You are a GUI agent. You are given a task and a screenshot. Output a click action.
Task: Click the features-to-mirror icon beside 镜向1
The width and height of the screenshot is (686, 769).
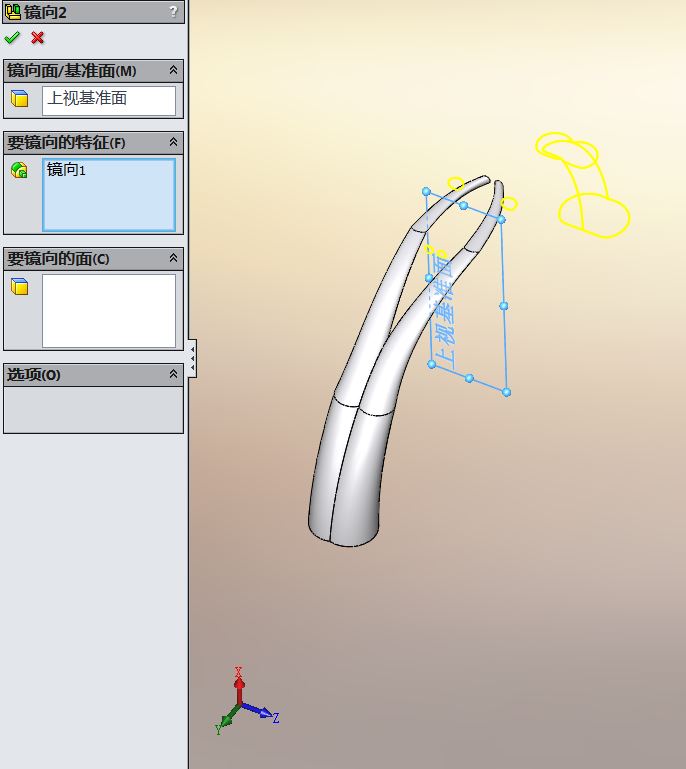click(x=19, y=171)
